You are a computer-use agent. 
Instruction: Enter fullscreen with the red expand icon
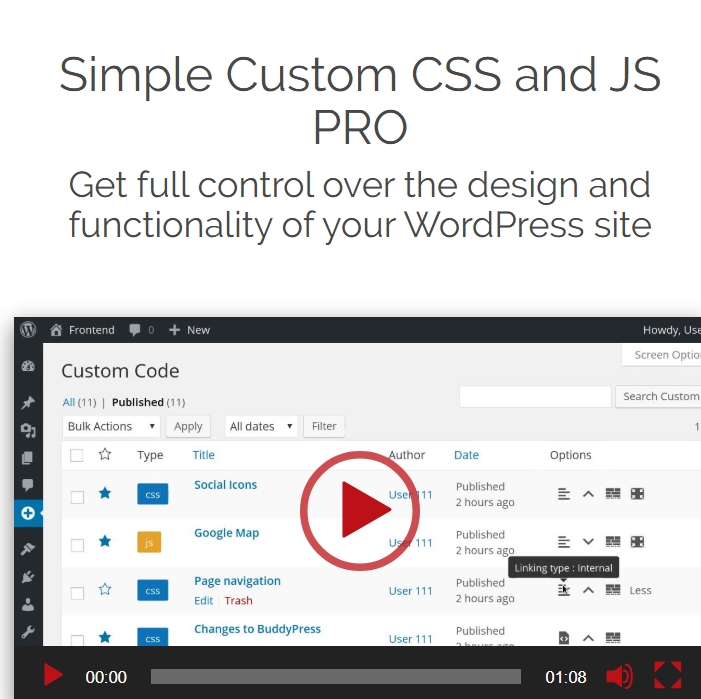click(667, 675)
